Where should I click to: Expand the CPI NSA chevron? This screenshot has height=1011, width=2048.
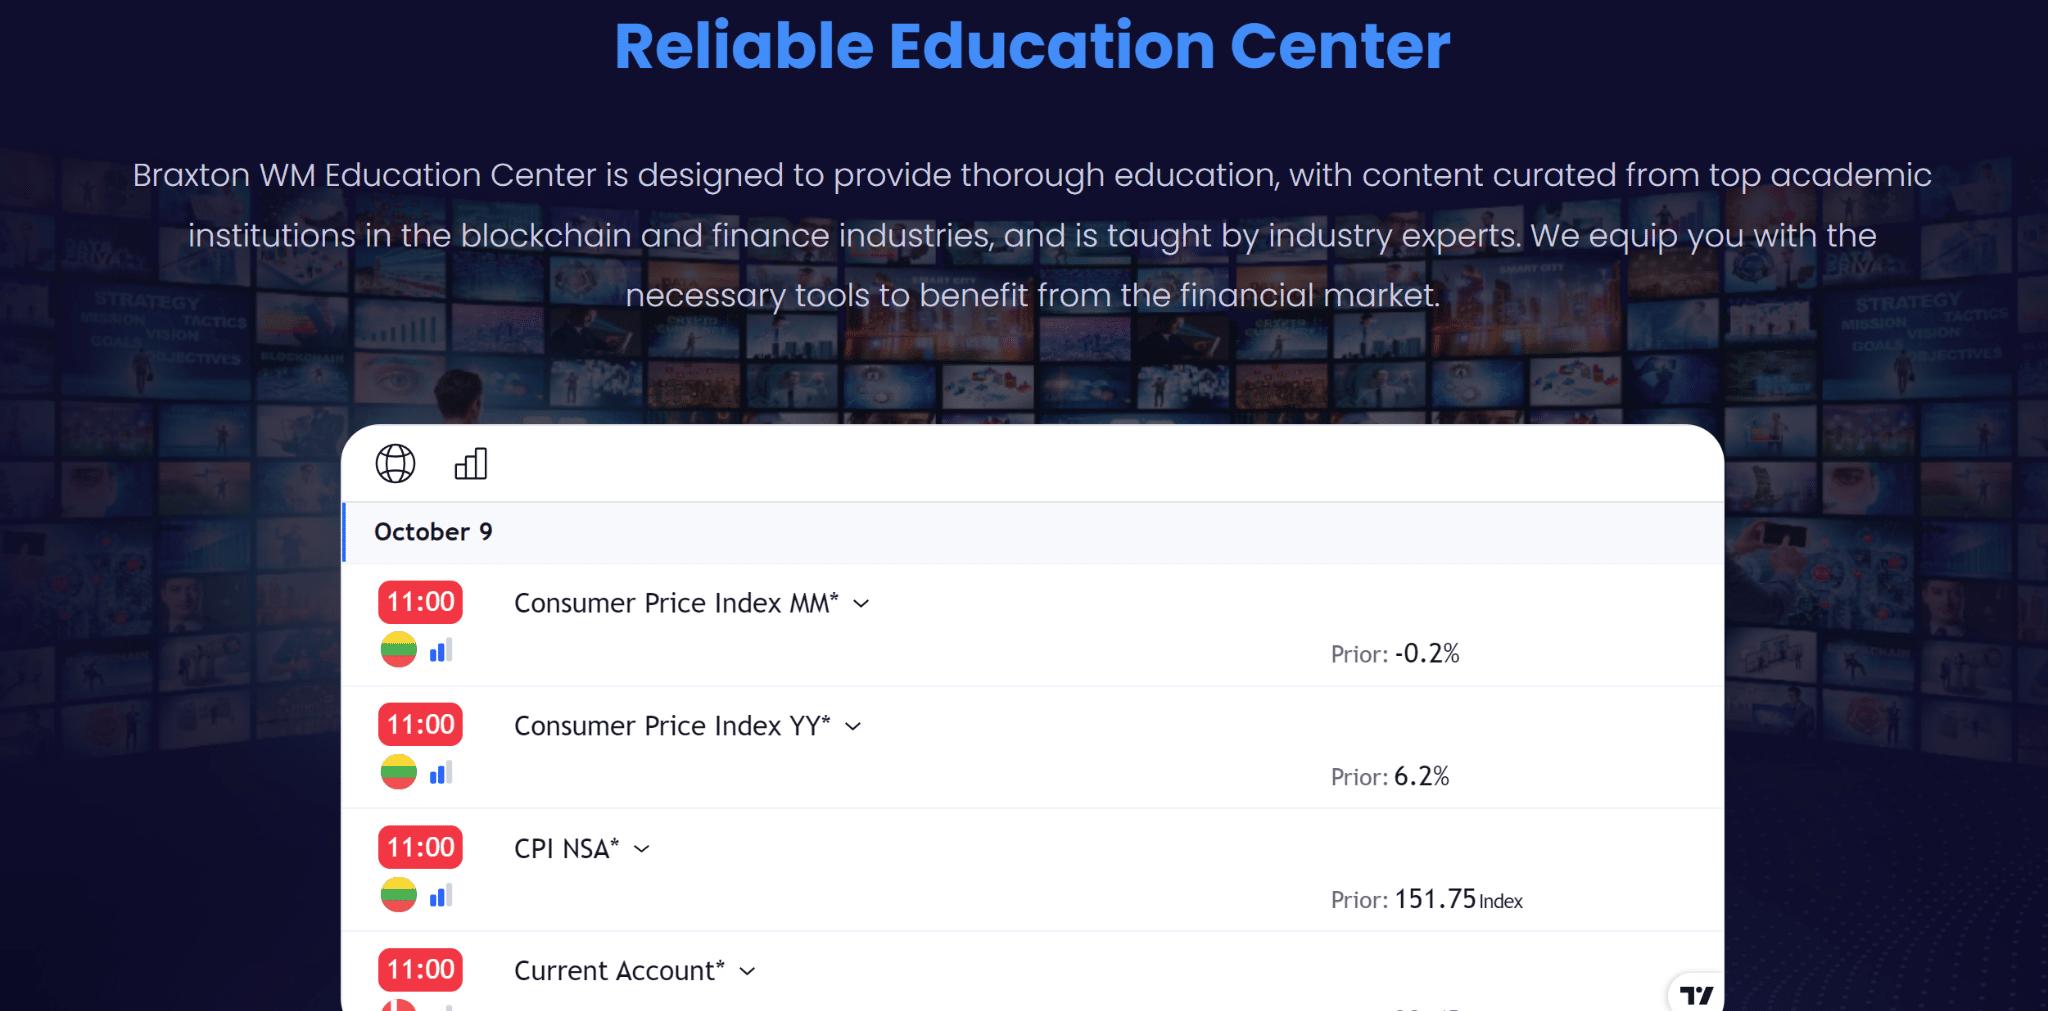point(642,849)
